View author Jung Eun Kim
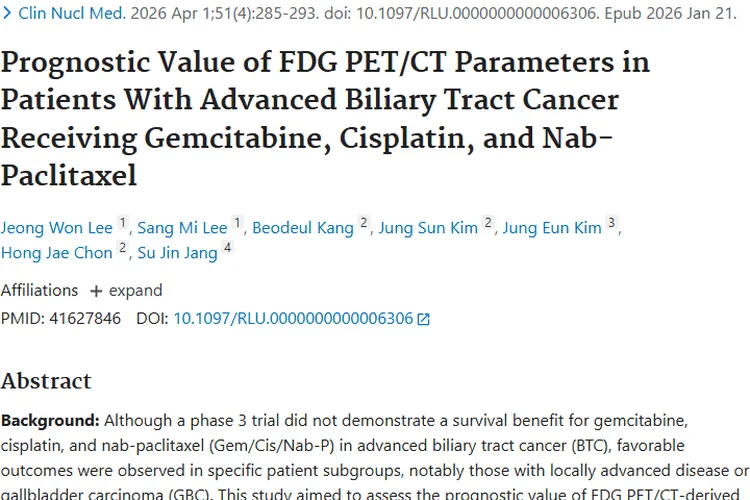This screenshot has width=750, height=500. pyautogui.click(x=552, y=228)
